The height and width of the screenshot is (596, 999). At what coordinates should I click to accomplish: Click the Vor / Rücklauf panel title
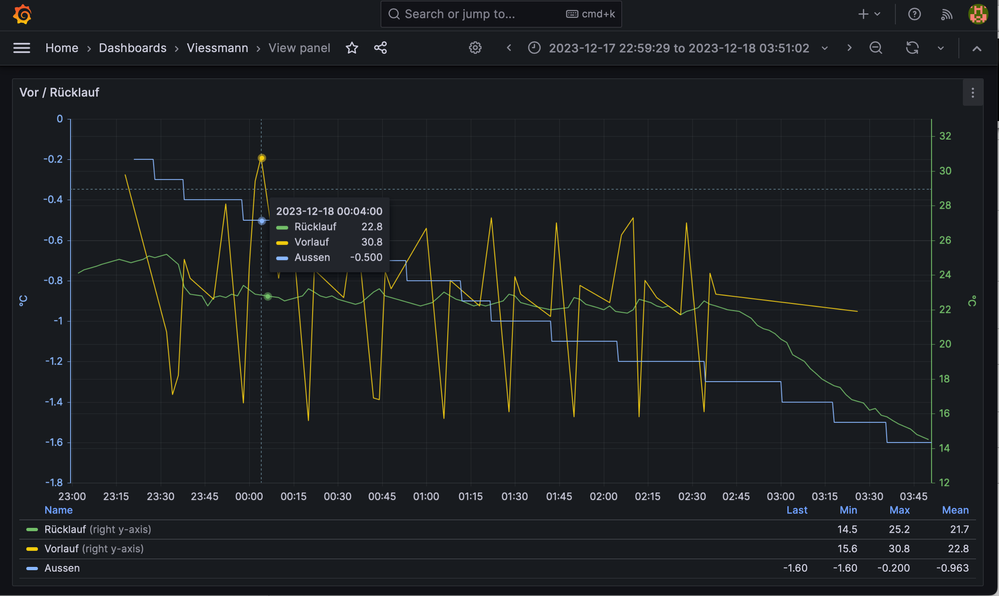[x=59, y=92]
